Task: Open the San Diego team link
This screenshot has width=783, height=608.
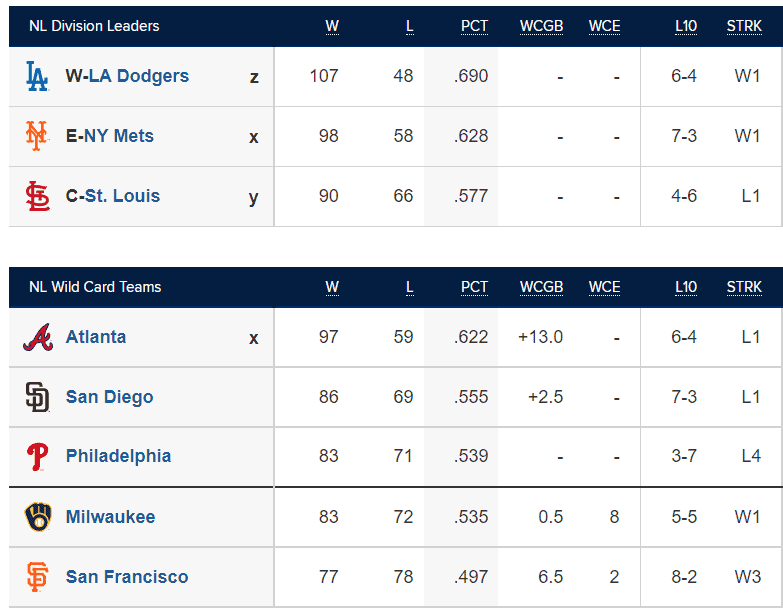Action: click(109, 397)
